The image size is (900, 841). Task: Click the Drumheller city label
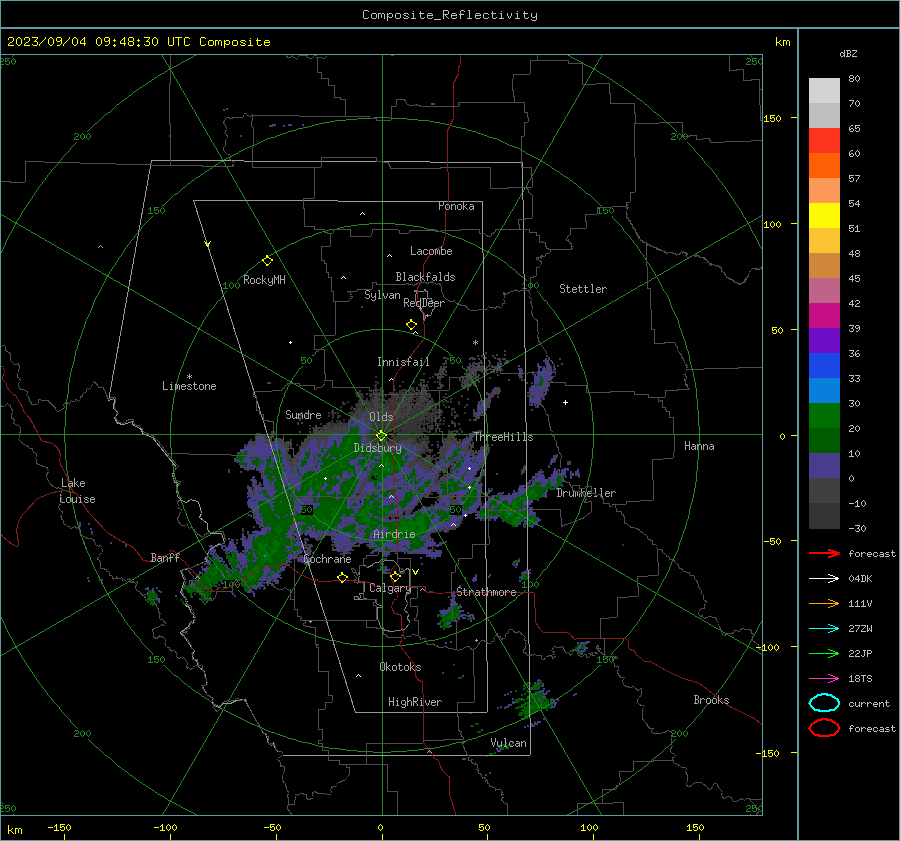pos(586,493)
